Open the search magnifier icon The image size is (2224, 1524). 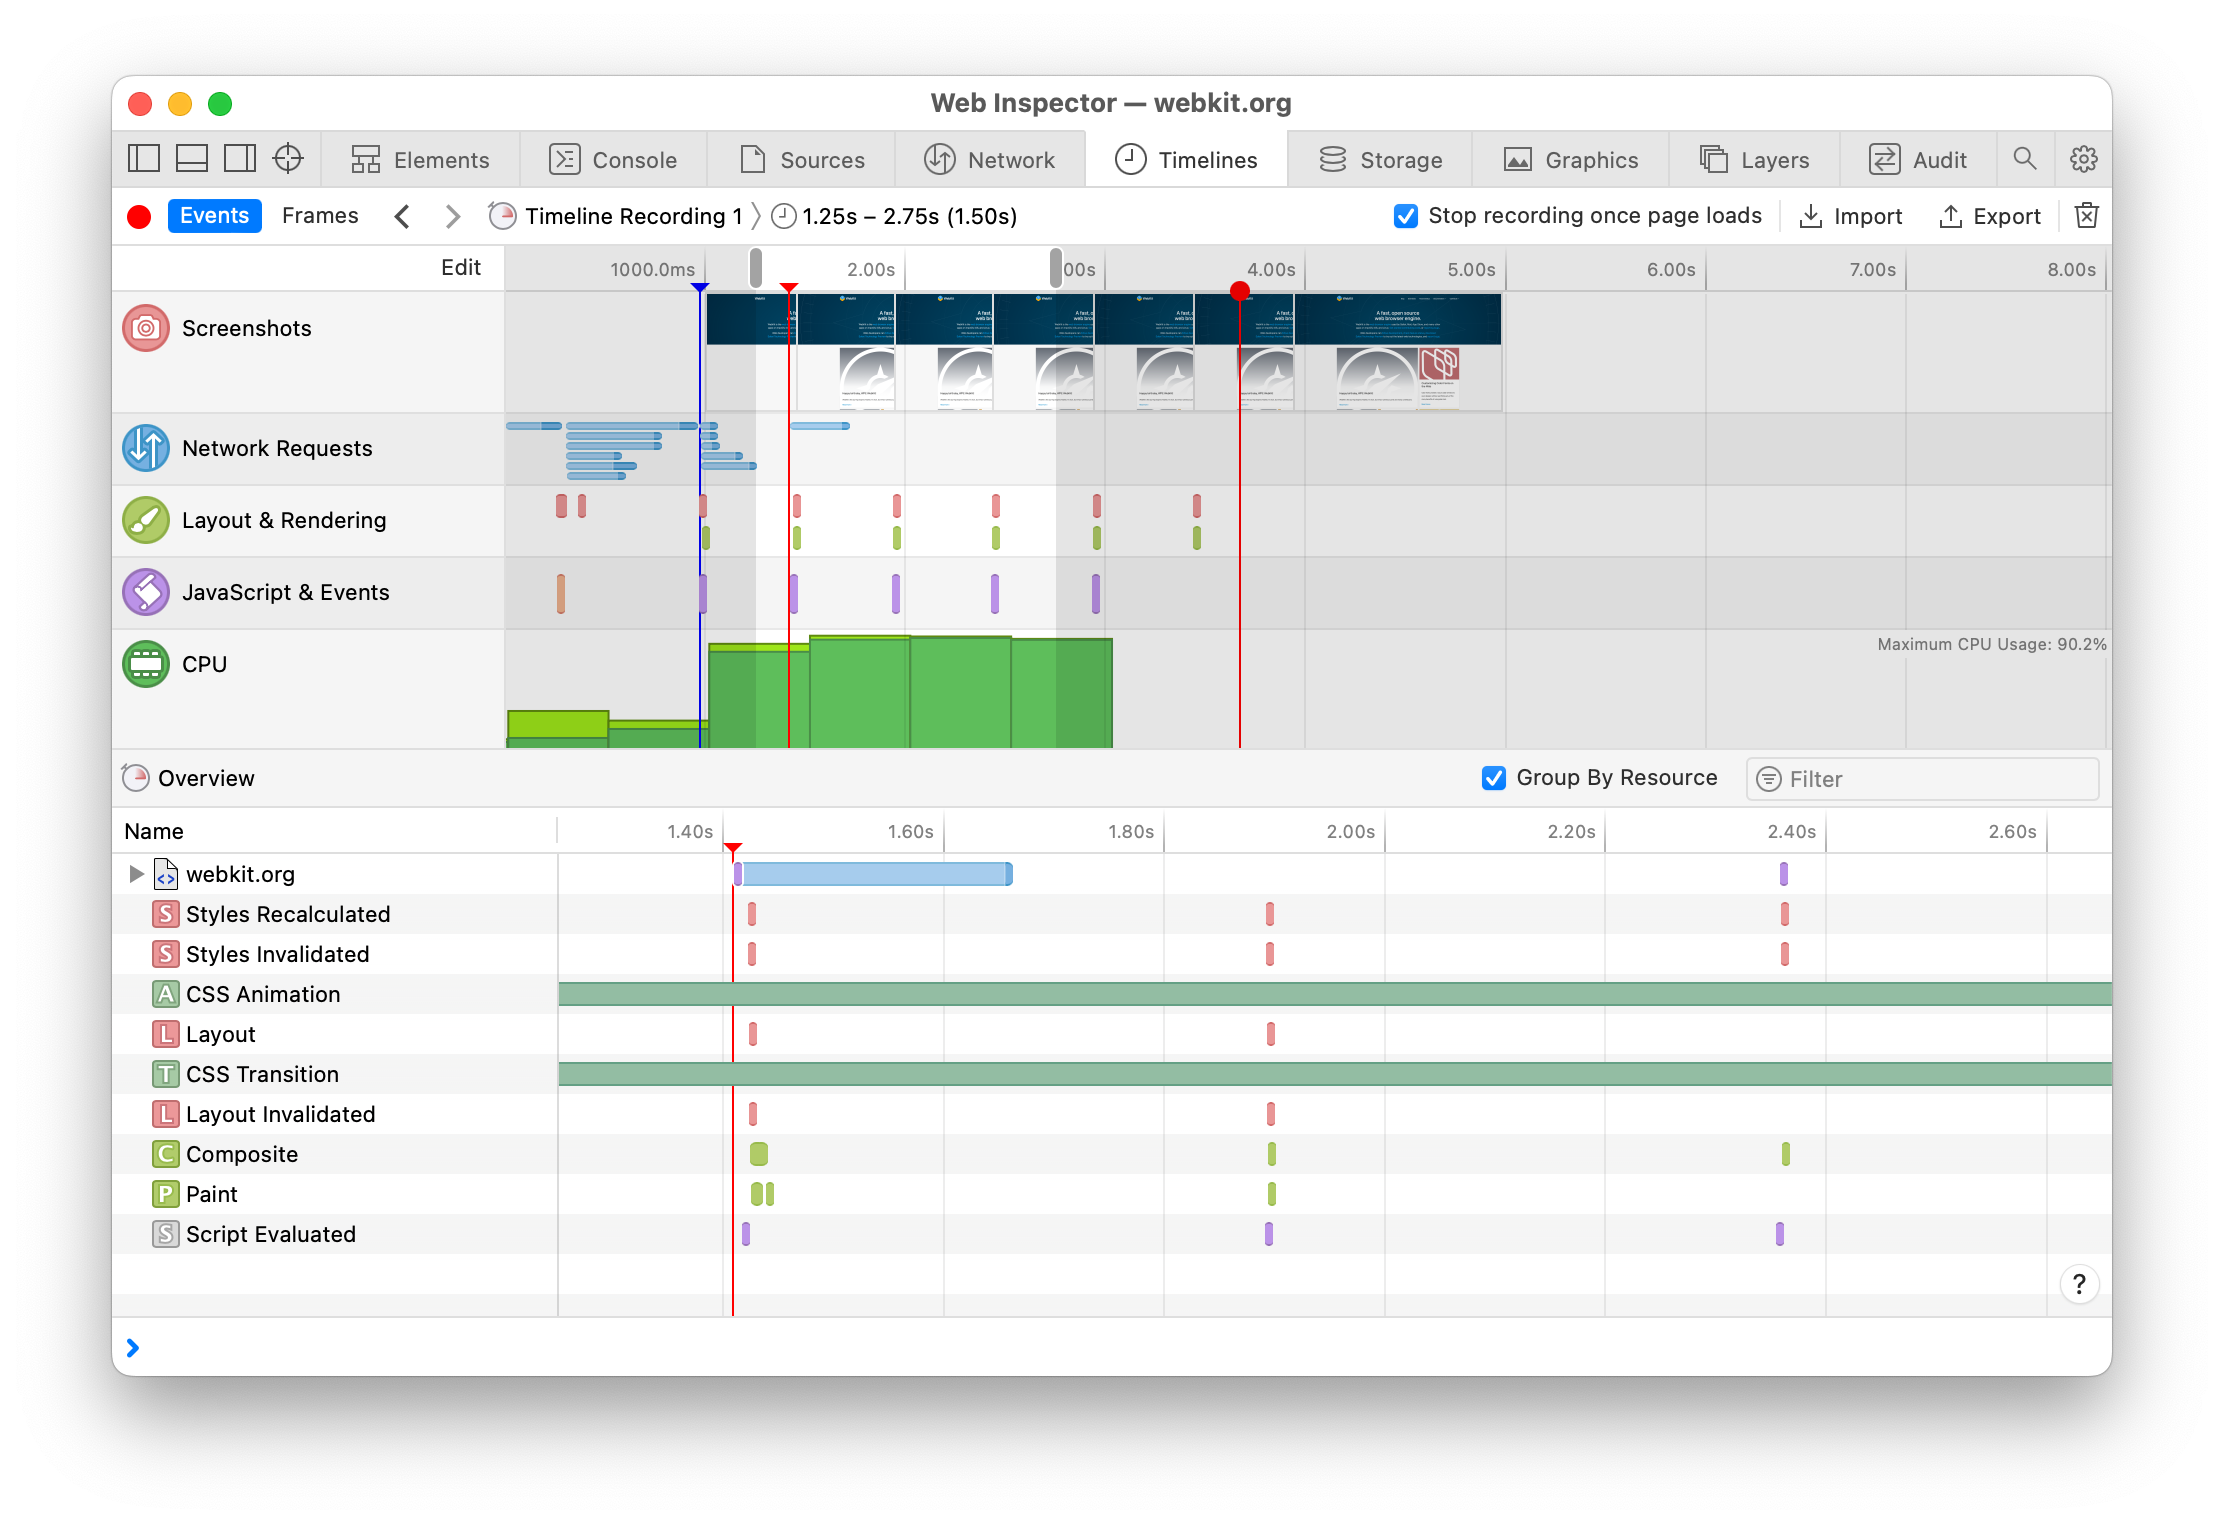tap(2024, 159)
